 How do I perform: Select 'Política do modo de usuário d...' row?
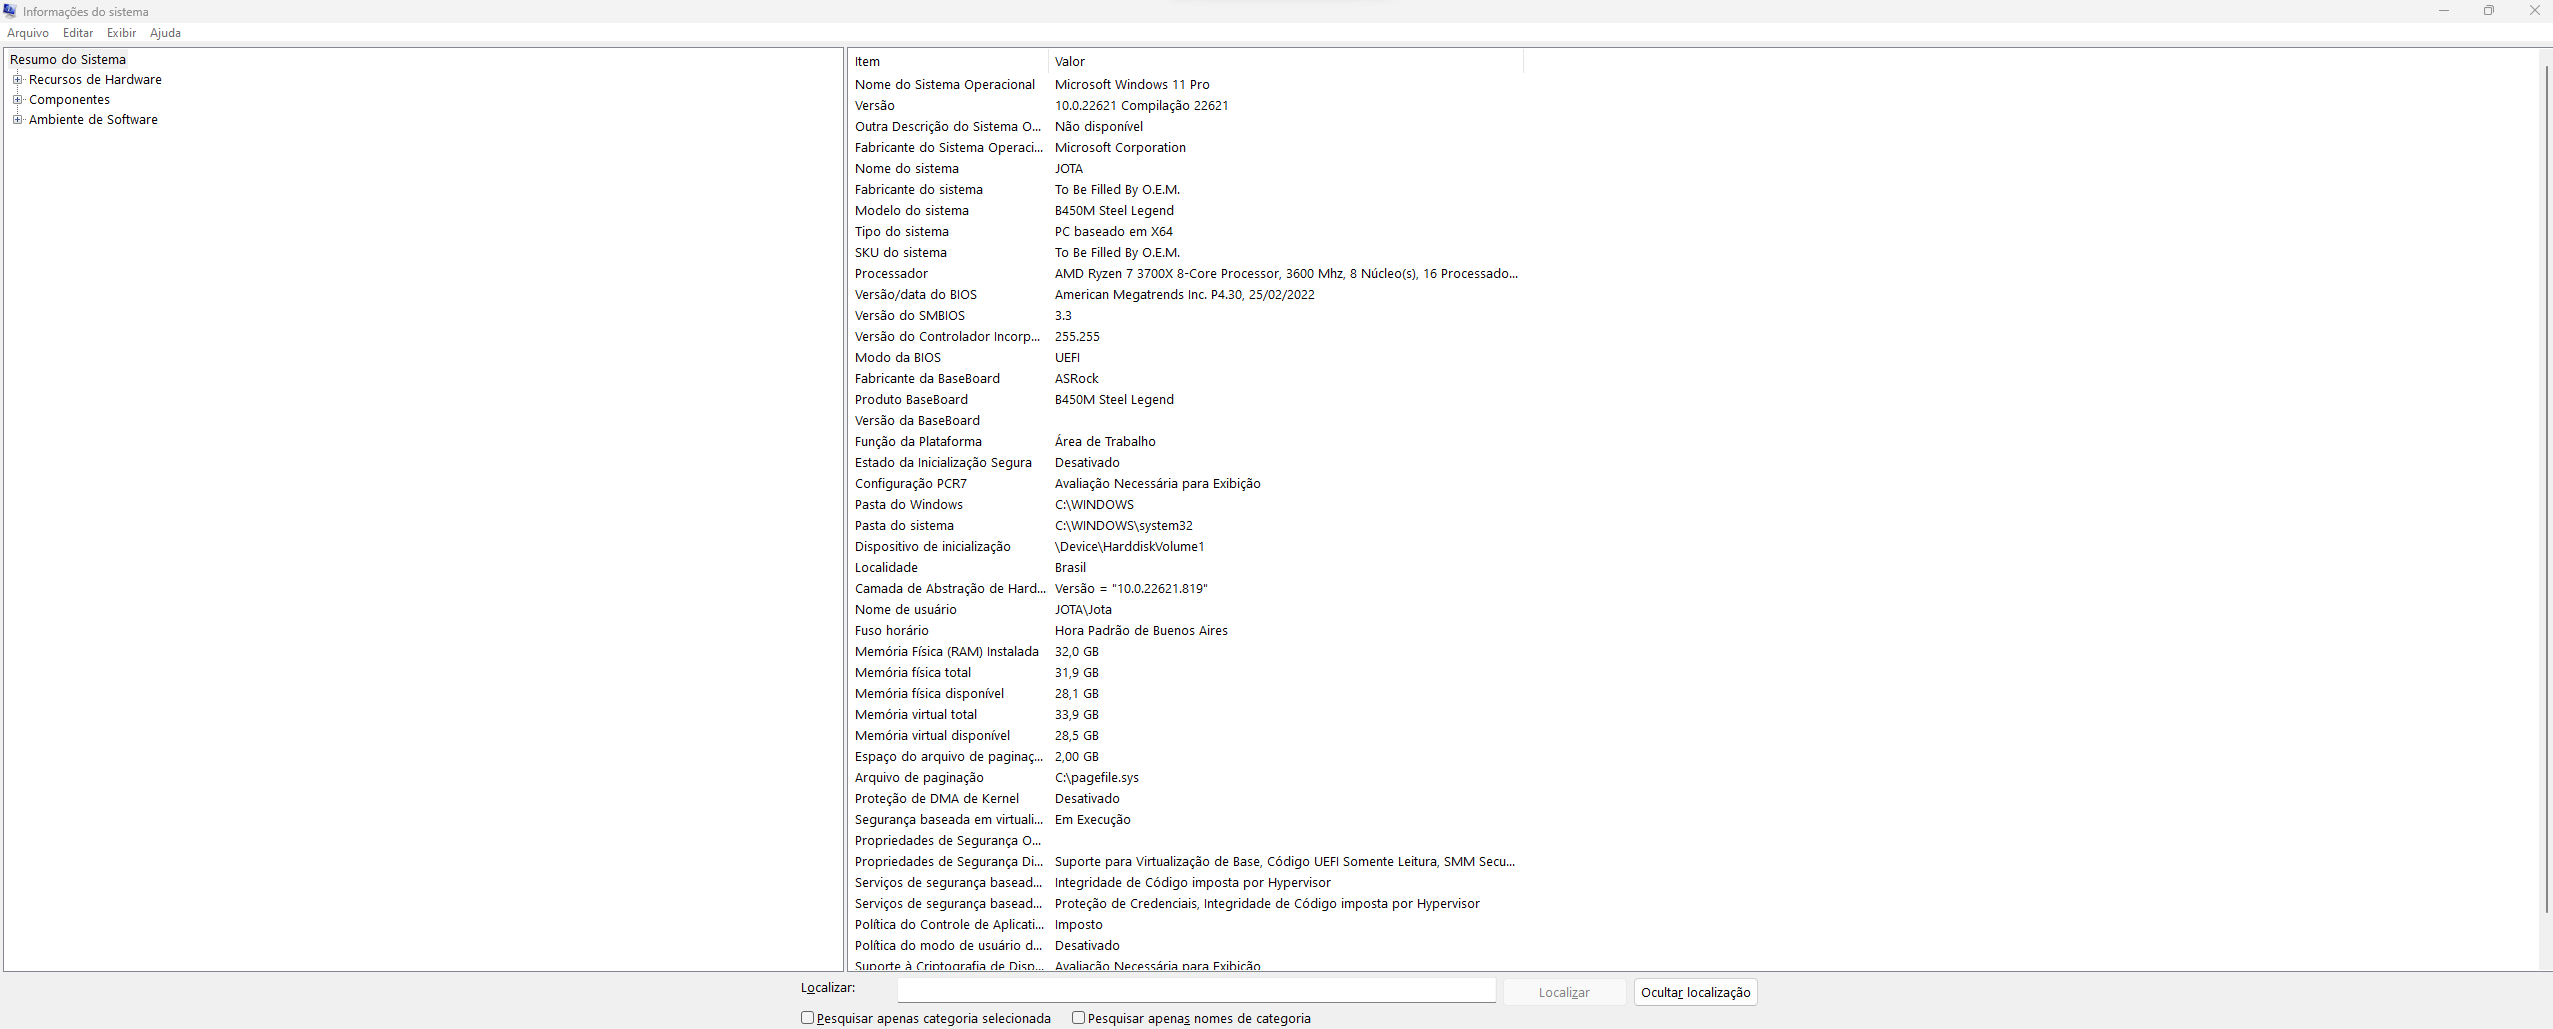(x=1186, y=945)
